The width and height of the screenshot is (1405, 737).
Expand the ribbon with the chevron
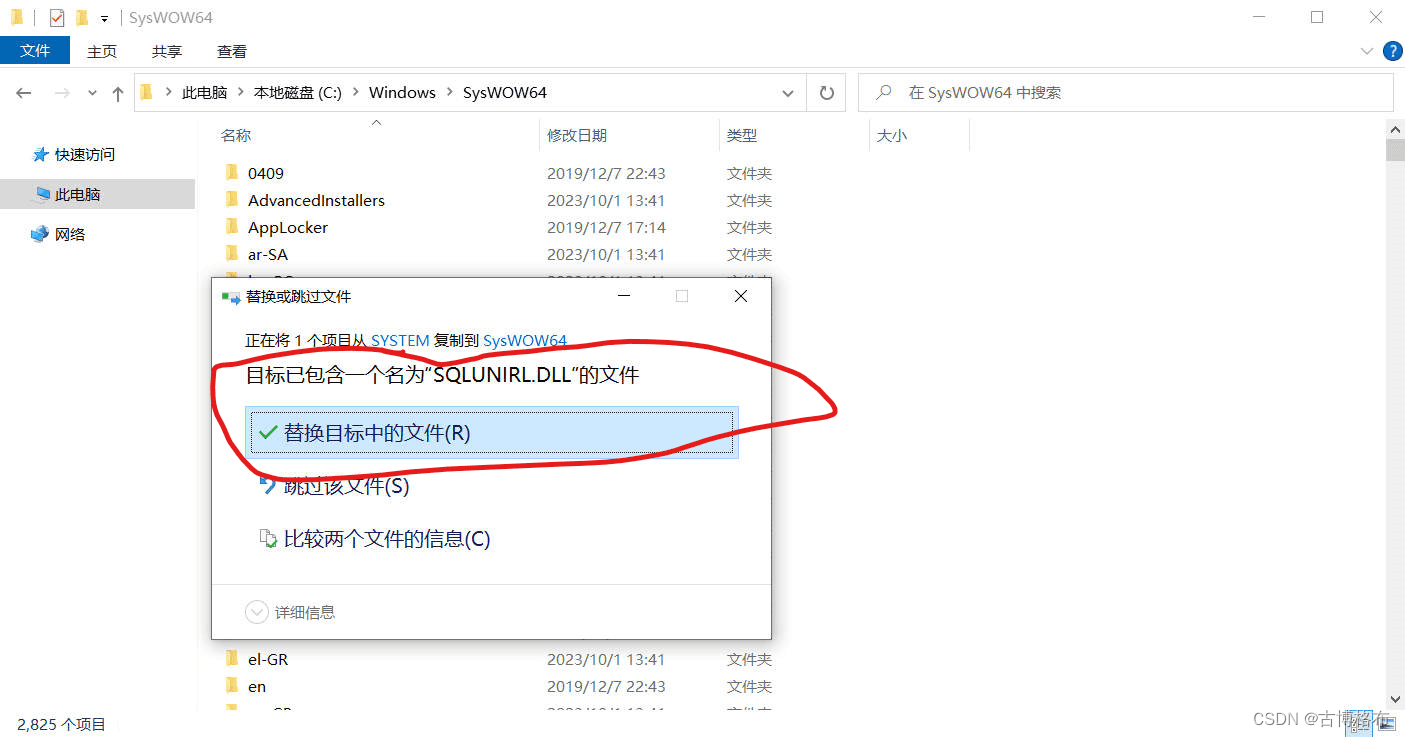coord(1367,51)
